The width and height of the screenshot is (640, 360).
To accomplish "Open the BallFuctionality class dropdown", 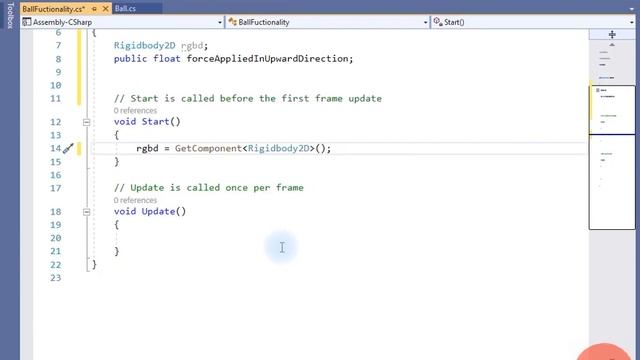I will 328,22.
